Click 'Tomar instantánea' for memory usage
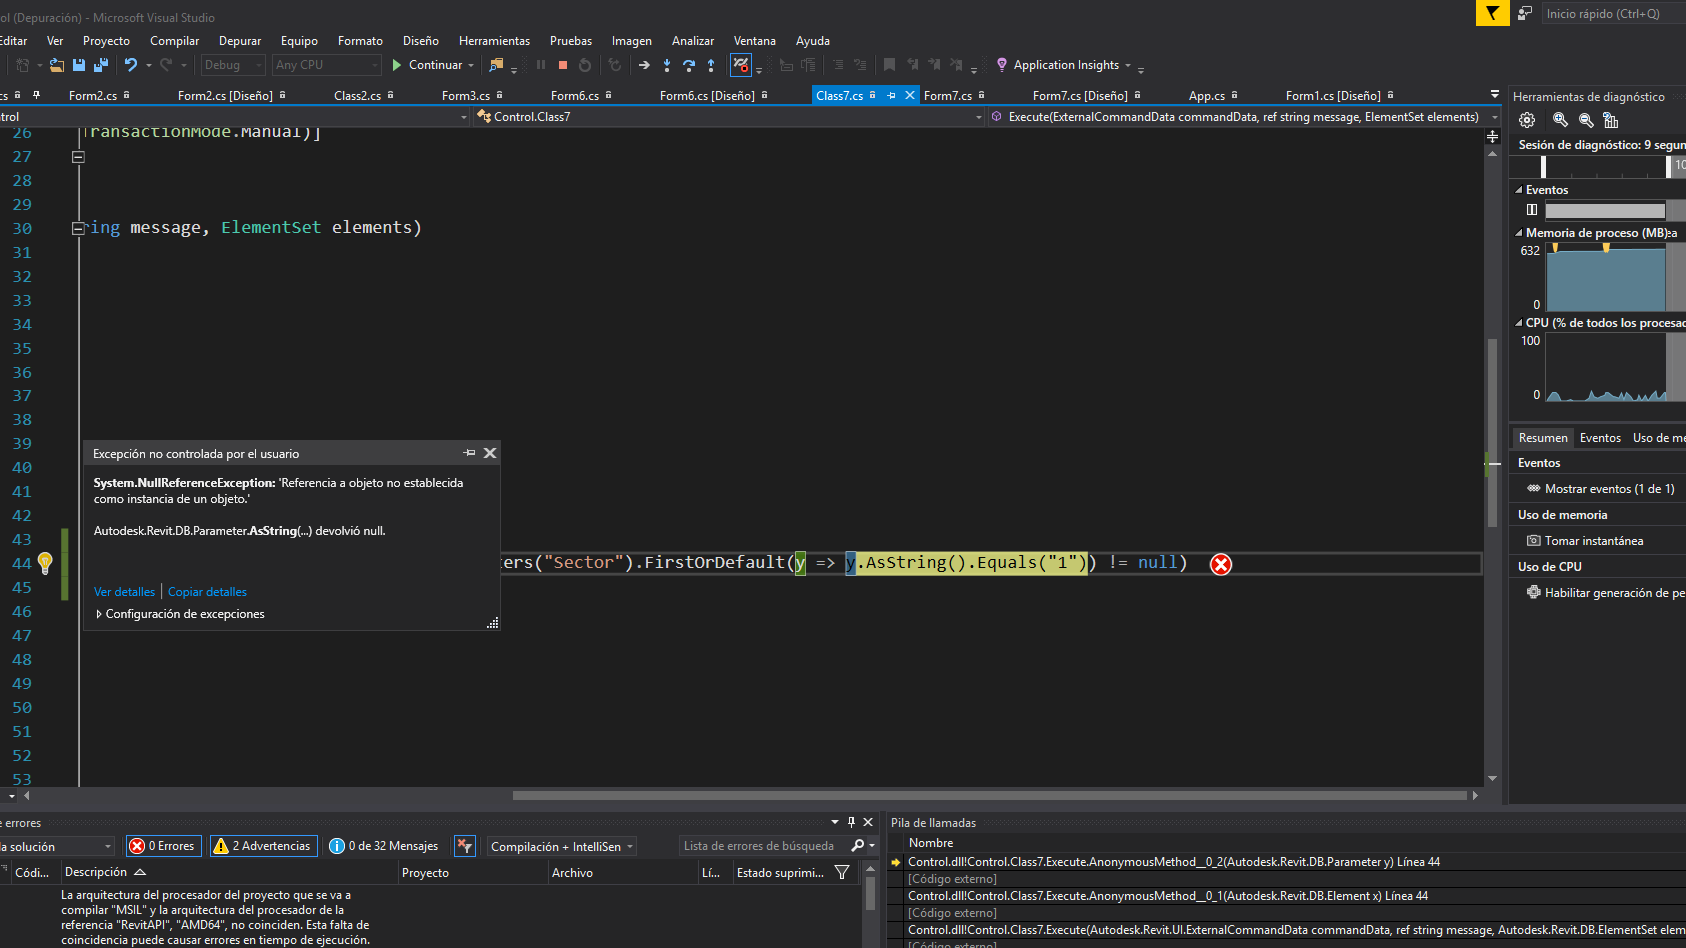This screenshot has height=948, width=1686. coord(1596,540)
